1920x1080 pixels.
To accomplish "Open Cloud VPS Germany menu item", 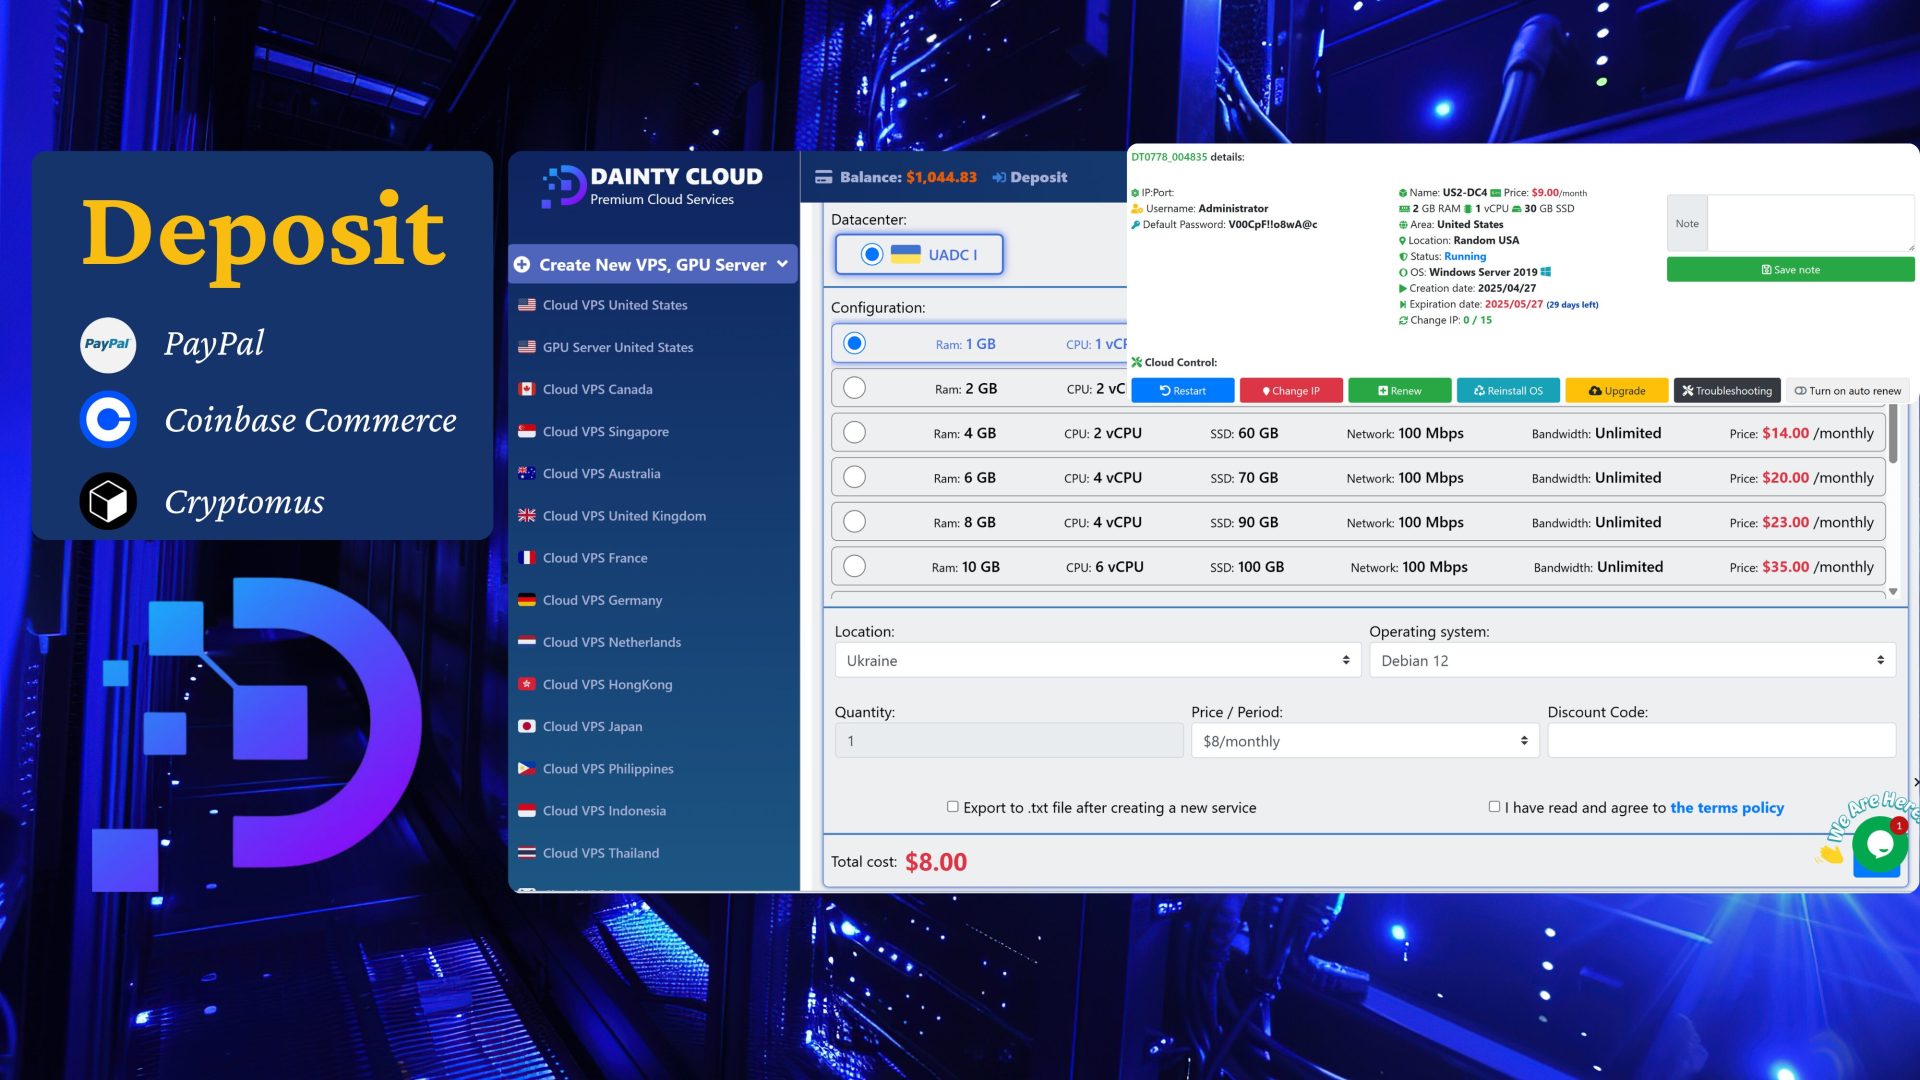I will pyautogui.click(x=602, y=600).
